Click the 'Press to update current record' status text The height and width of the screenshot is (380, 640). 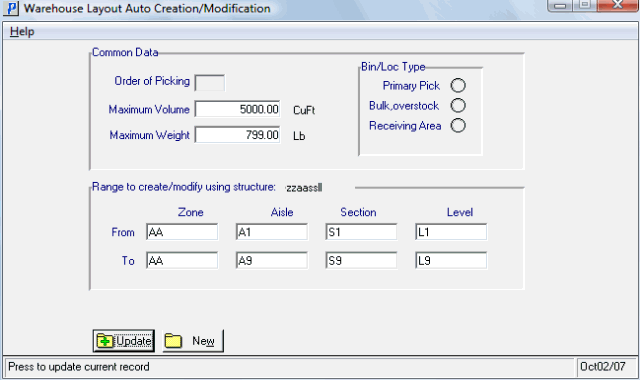(79, 367)
